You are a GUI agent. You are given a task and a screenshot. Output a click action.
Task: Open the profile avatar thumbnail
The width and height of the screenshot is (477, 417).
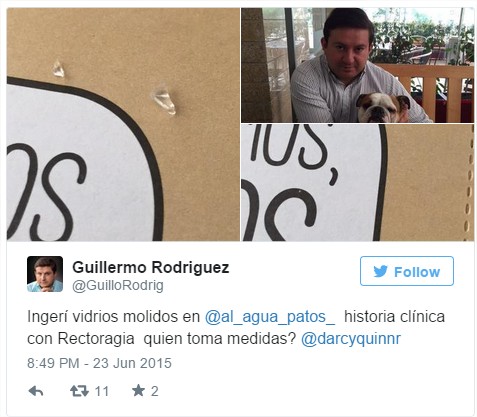(x=45, y=274)
